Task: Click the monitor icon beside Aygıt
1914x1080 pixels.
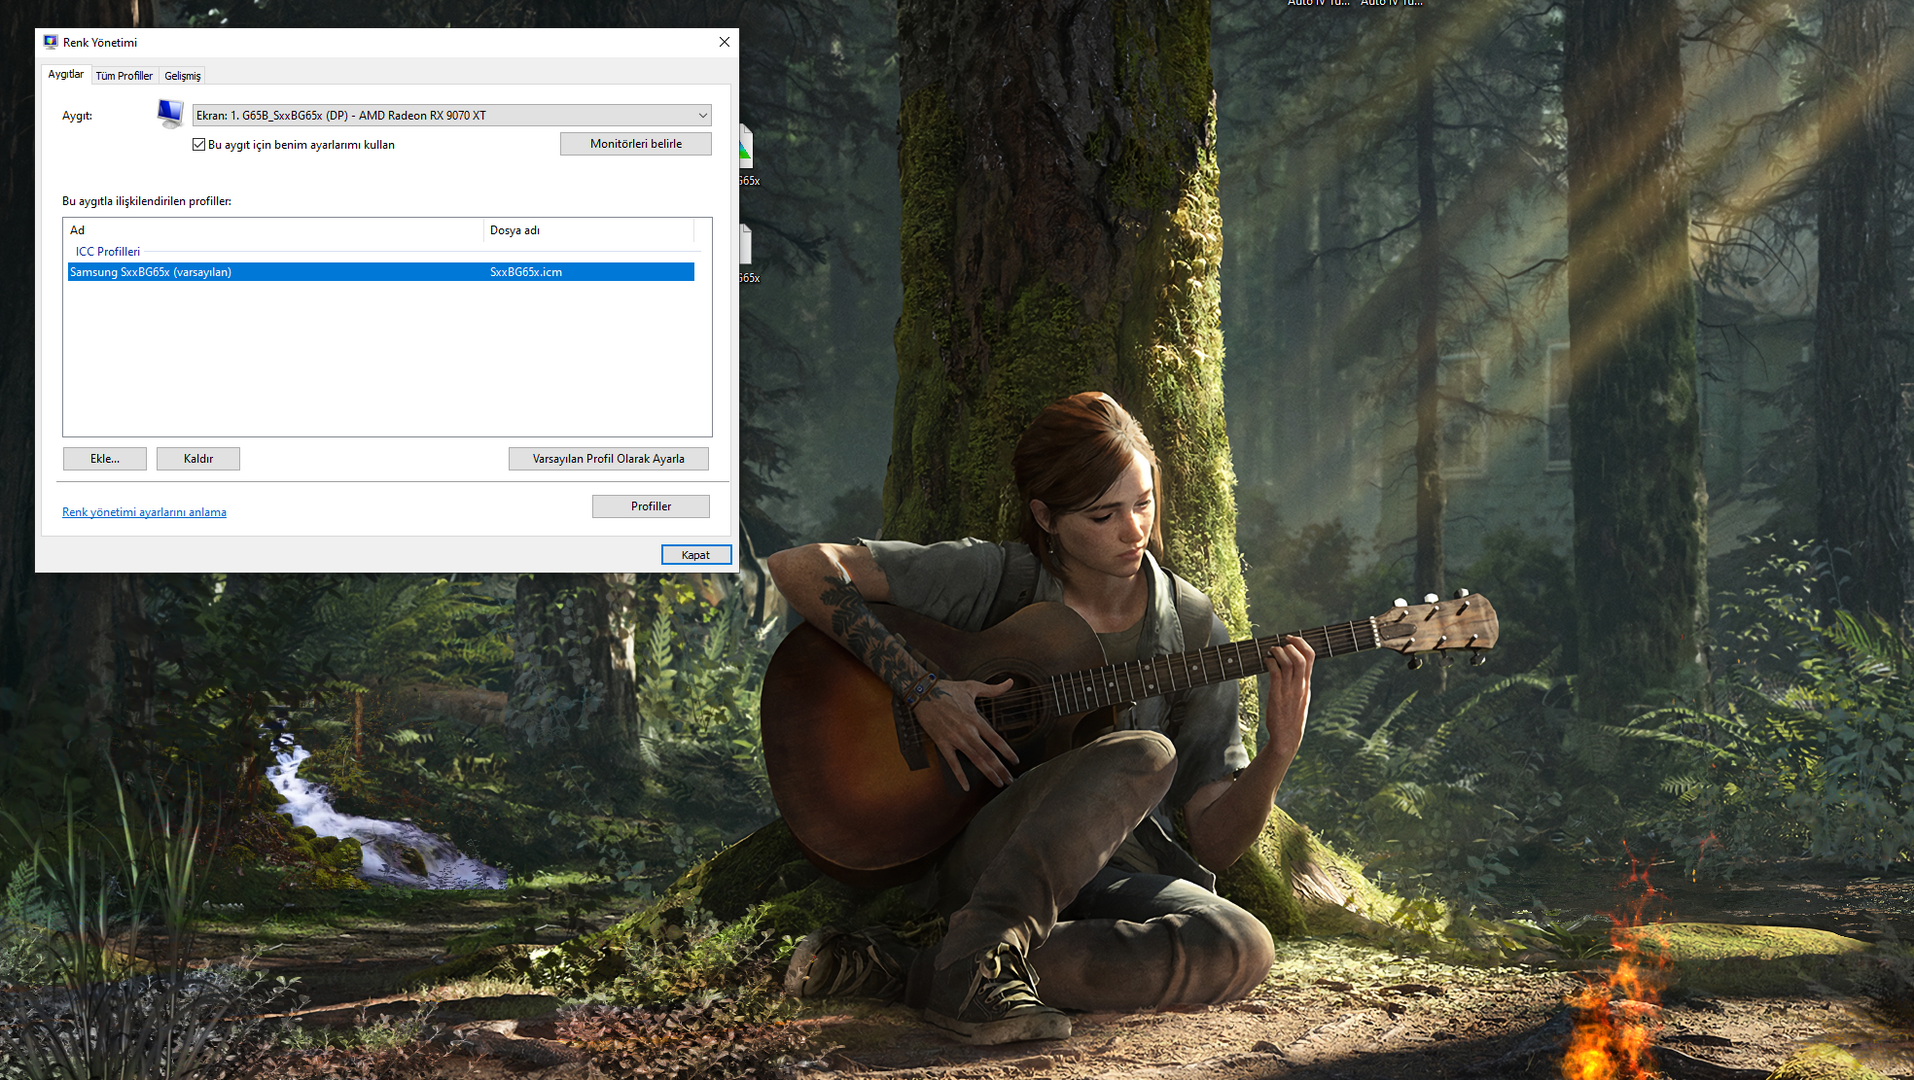Action: 170,114
